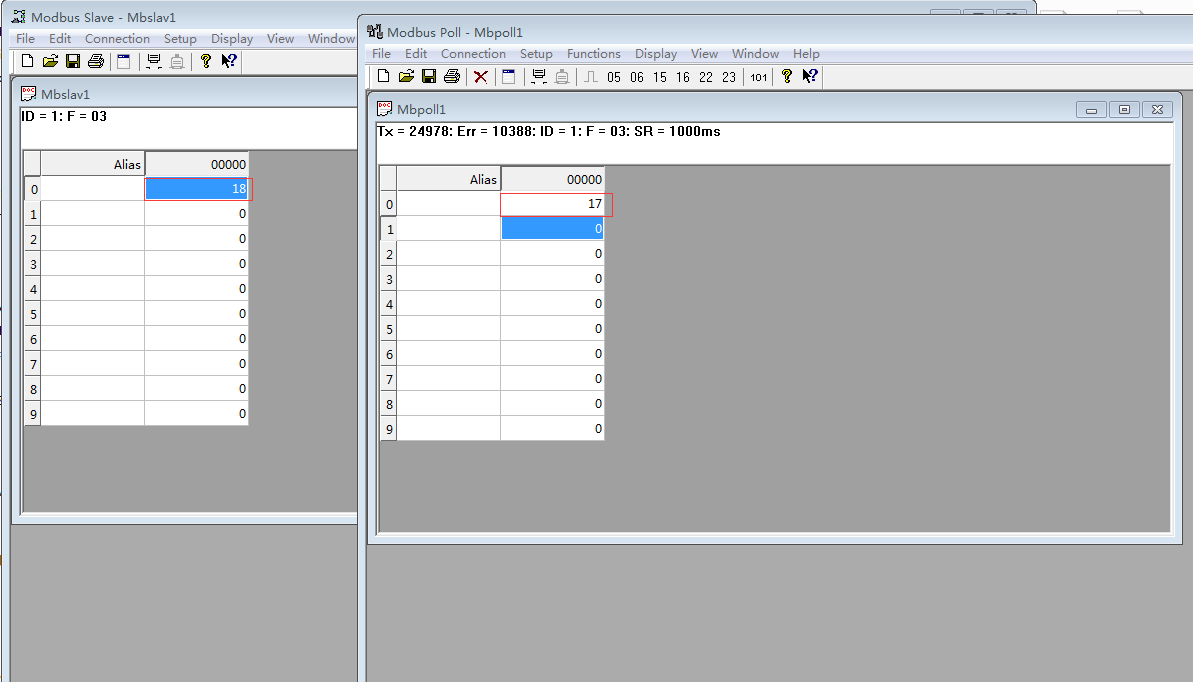Click Print icon in Modbus Poll toolbar
The height and width of the screenshot is (682, 1193).
pos(452,76)
